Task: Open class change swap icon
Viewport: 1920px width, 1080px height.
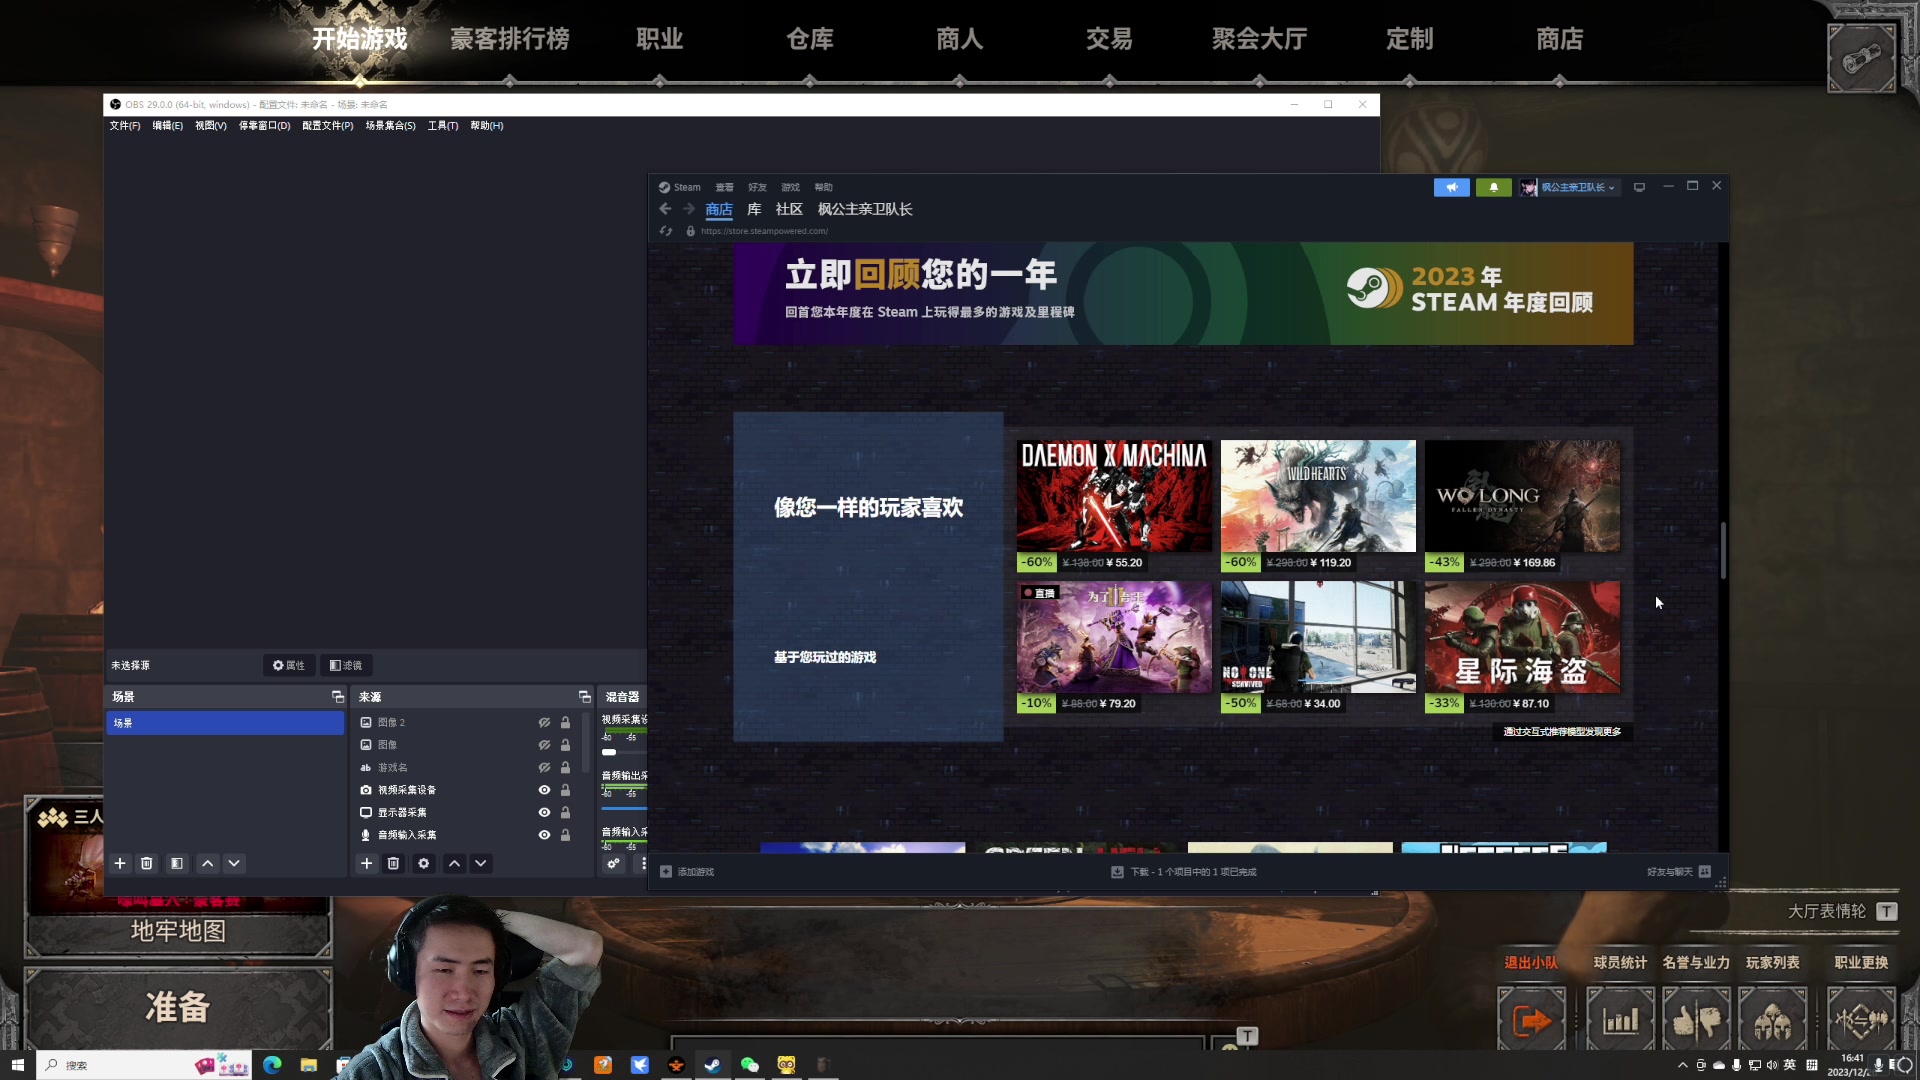Action: click(x=1861, y=1020)
